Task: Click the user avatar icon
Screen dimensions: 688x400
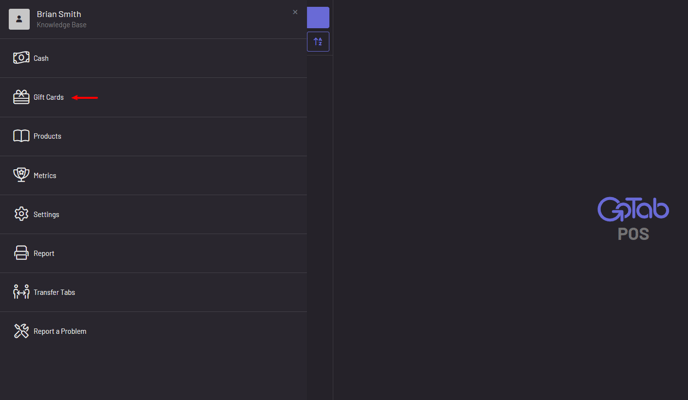Action: [19, 19]
